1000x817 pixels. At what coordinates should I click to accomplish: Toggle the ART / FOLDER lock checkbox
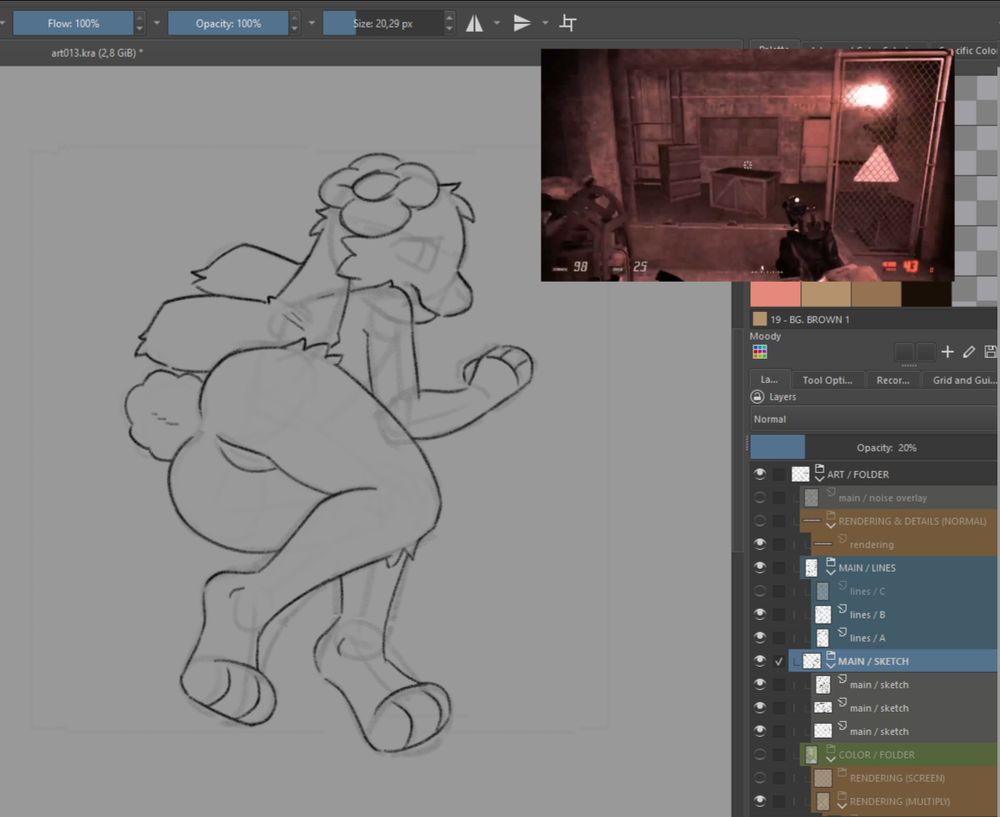(x=779, y=474)
